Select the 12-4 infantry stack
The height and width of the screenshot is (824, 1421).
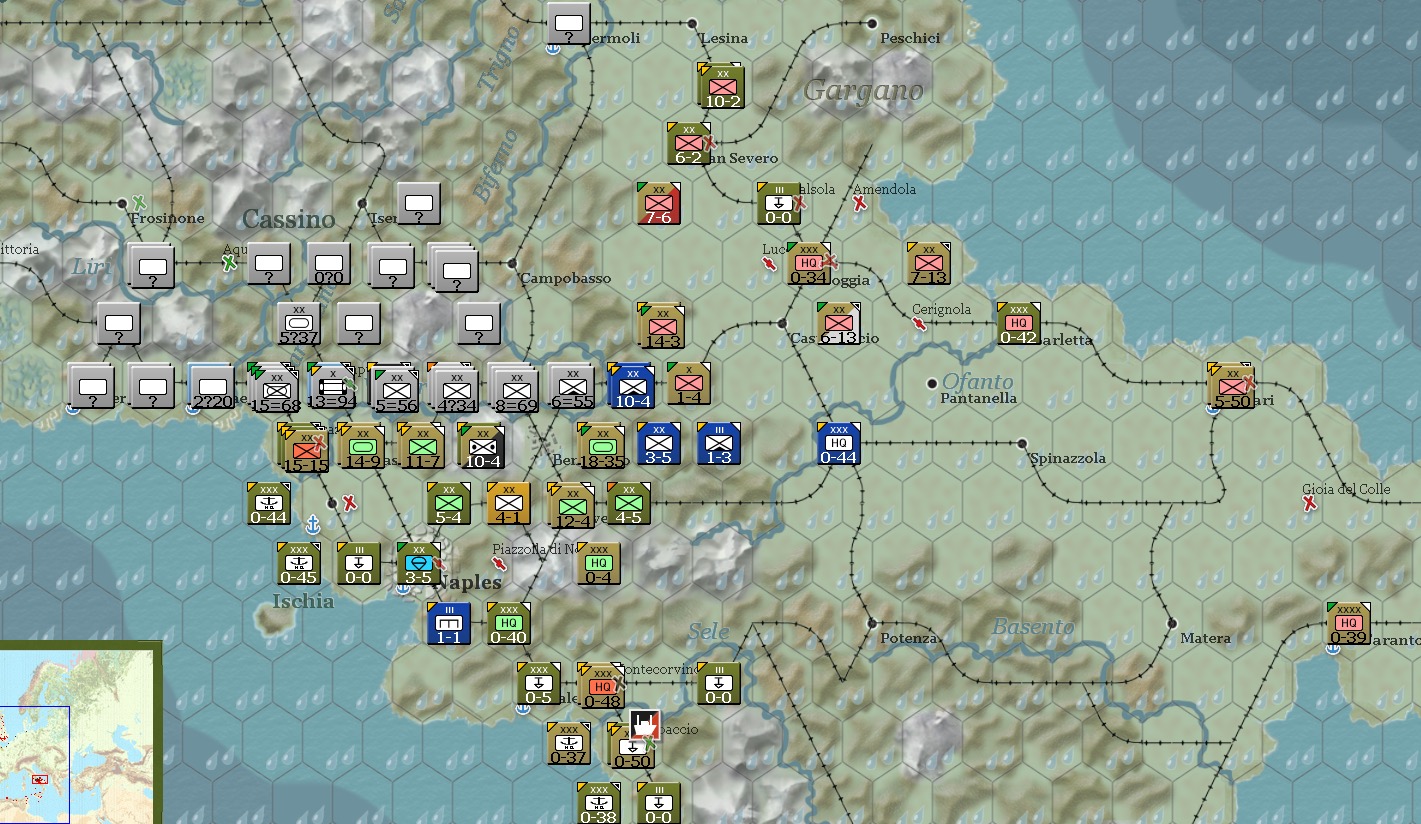(571, 506)
